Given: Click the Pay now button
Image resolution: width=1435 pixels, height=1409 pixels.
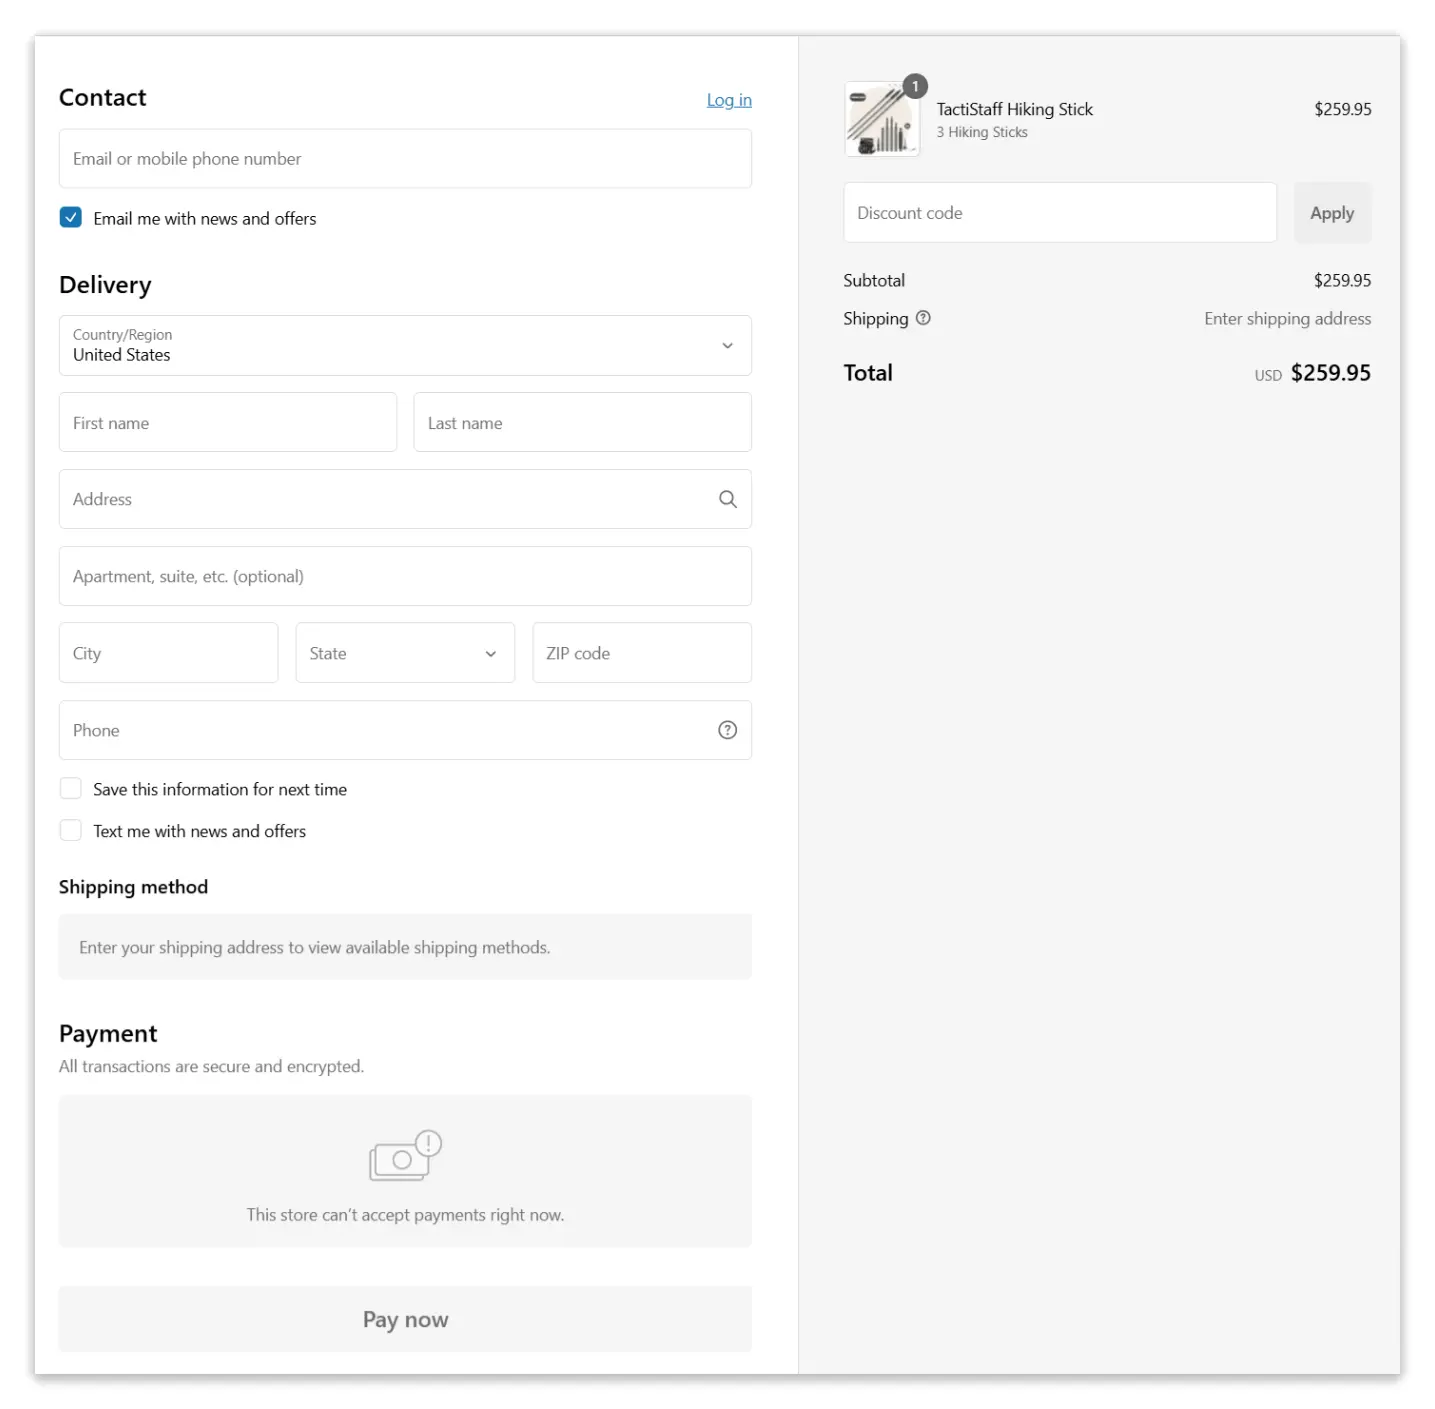Looking at the screenshot, I should (405, 1319).
